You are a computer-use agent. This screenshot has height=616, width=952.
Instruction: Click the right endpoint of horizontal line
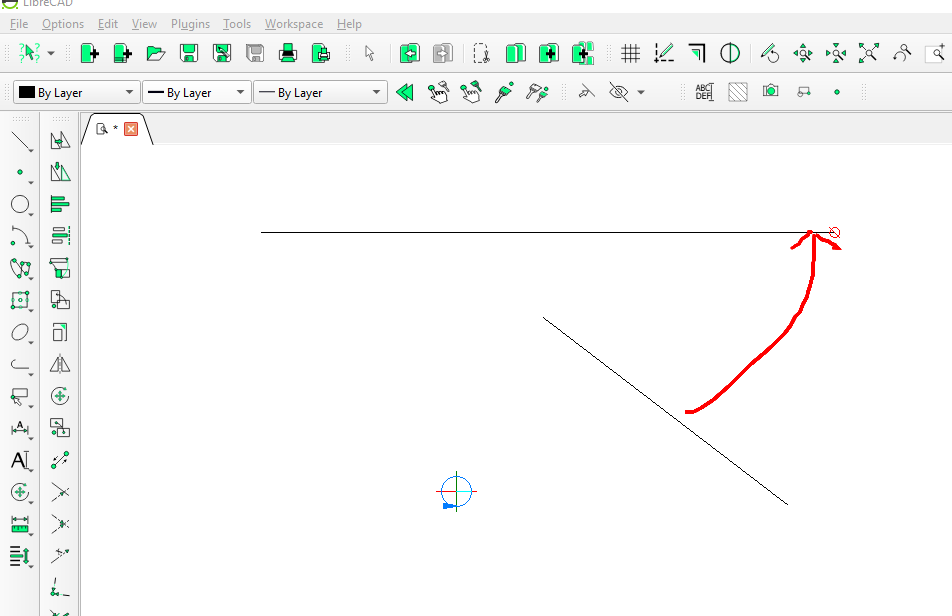[812, 233]
